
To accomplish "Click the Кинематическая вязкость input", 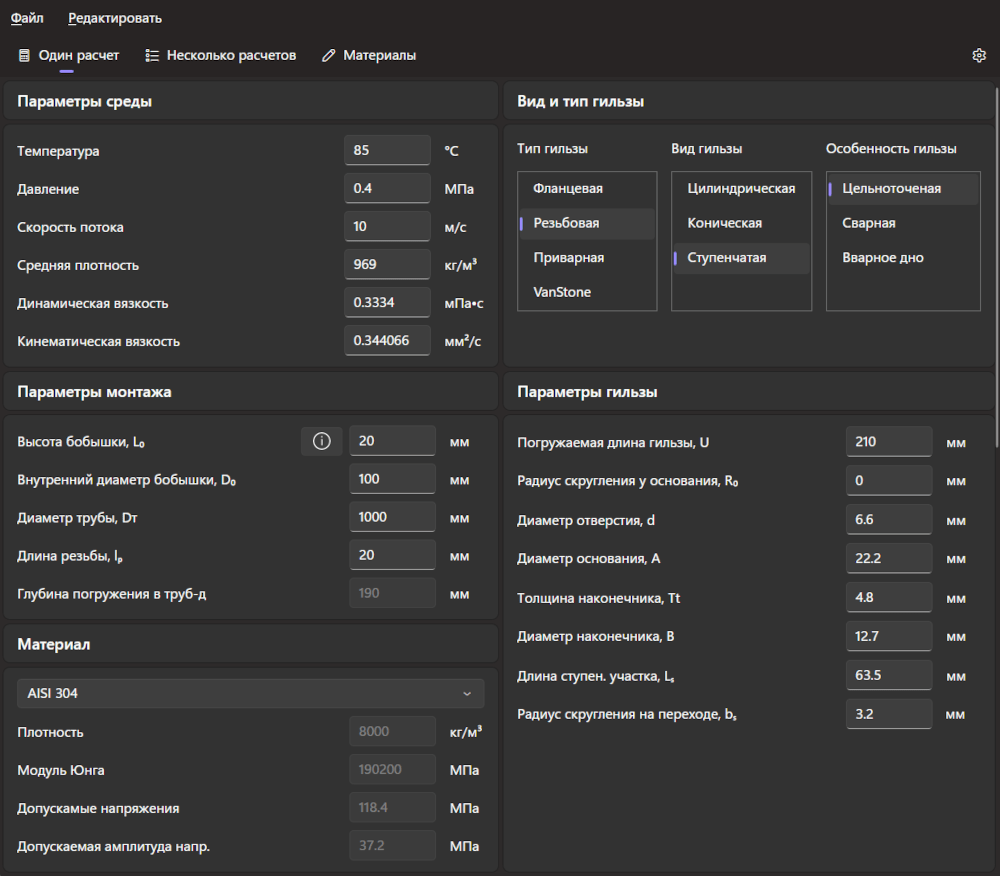I will (387, 341).
